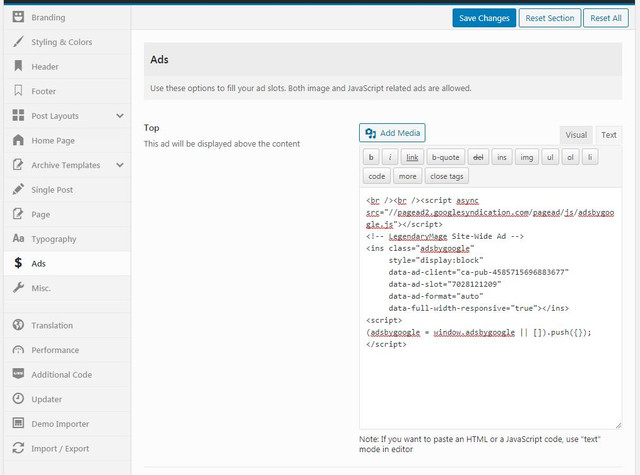Click the Footer bookmark outline icon

click(x=18, y=91)
